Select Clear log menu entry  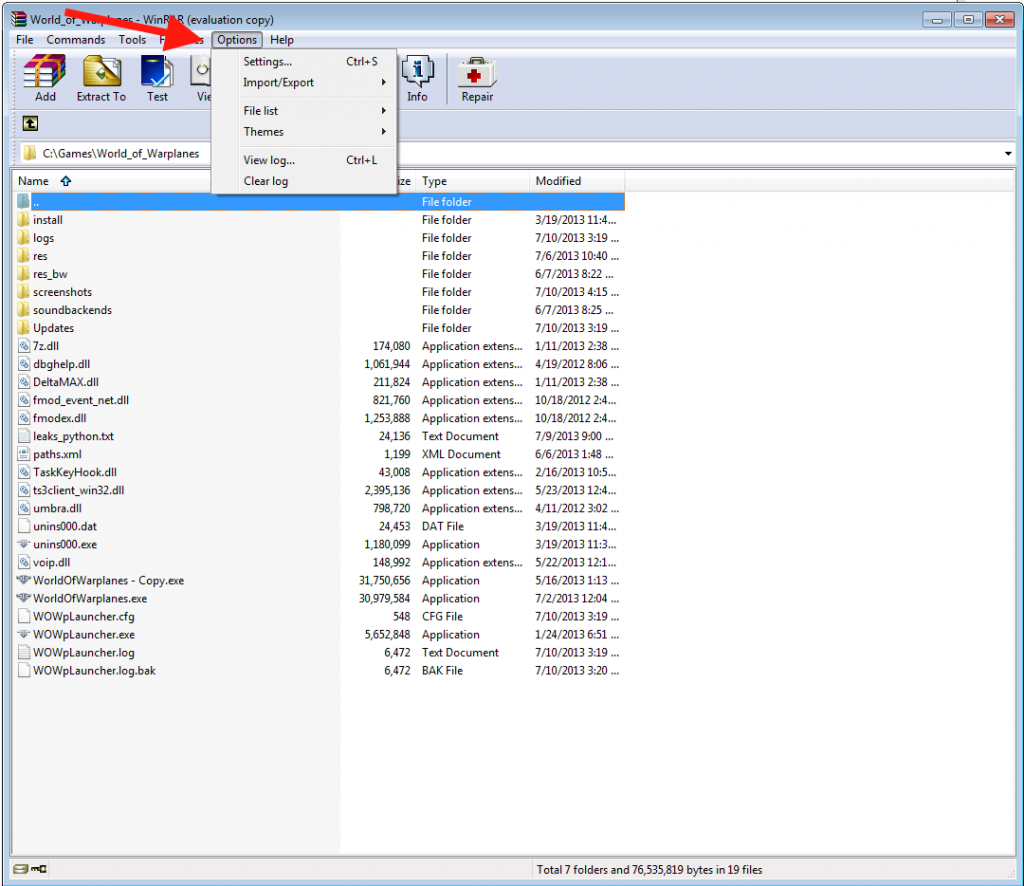[x=305, y=181]
